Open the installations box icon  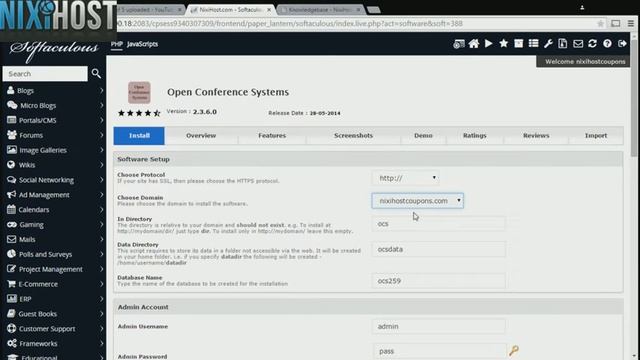518,44
